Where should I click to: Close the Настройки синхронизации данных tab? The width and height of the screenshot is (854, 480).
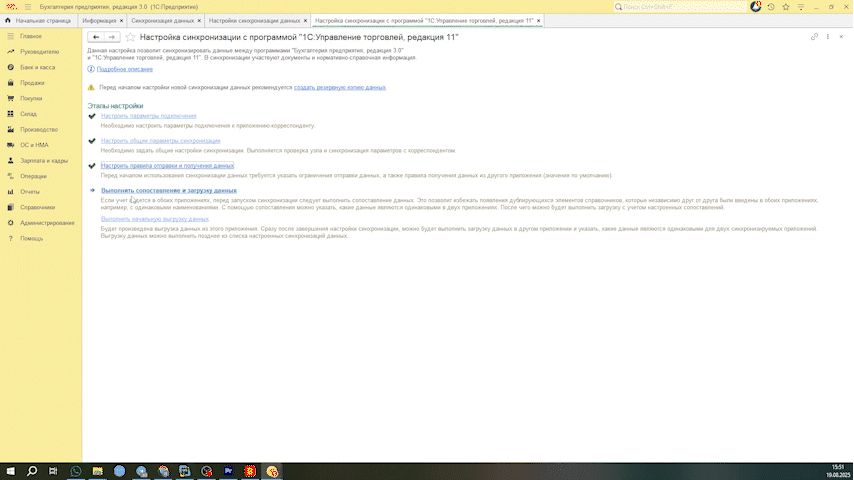306,21
